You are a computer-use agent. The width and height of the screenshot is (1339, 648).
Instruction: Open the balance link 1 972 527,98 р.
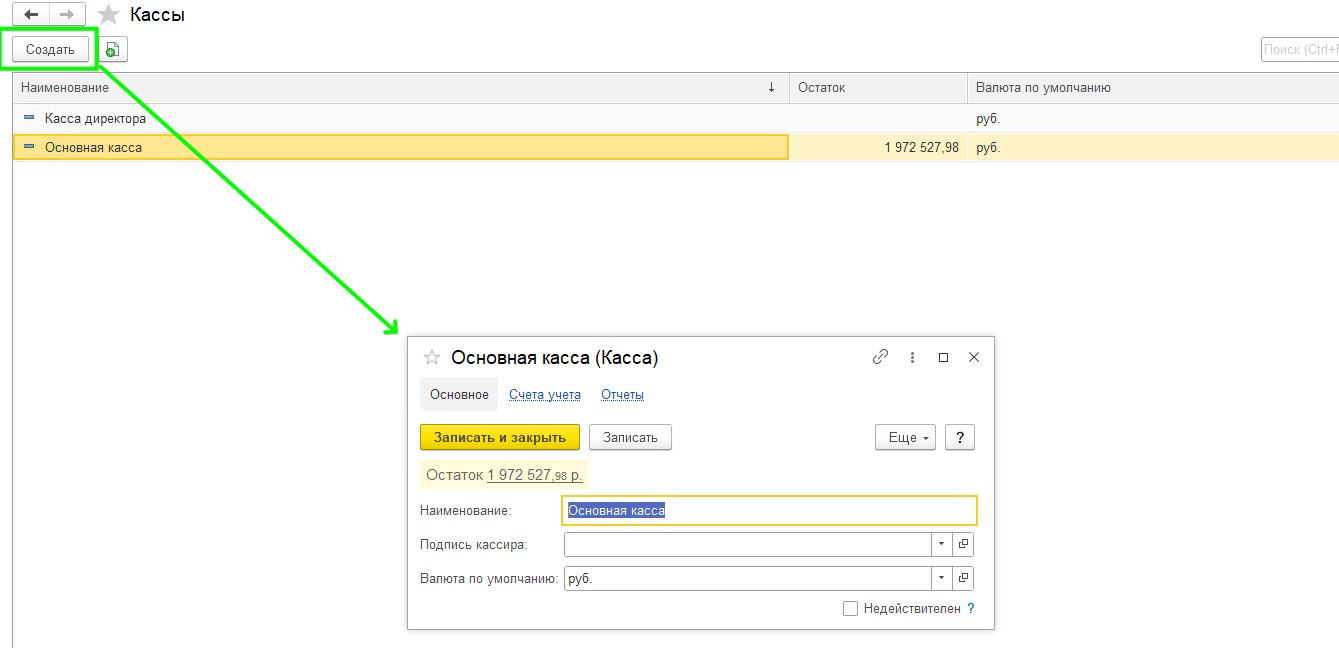tap(535, 475)
